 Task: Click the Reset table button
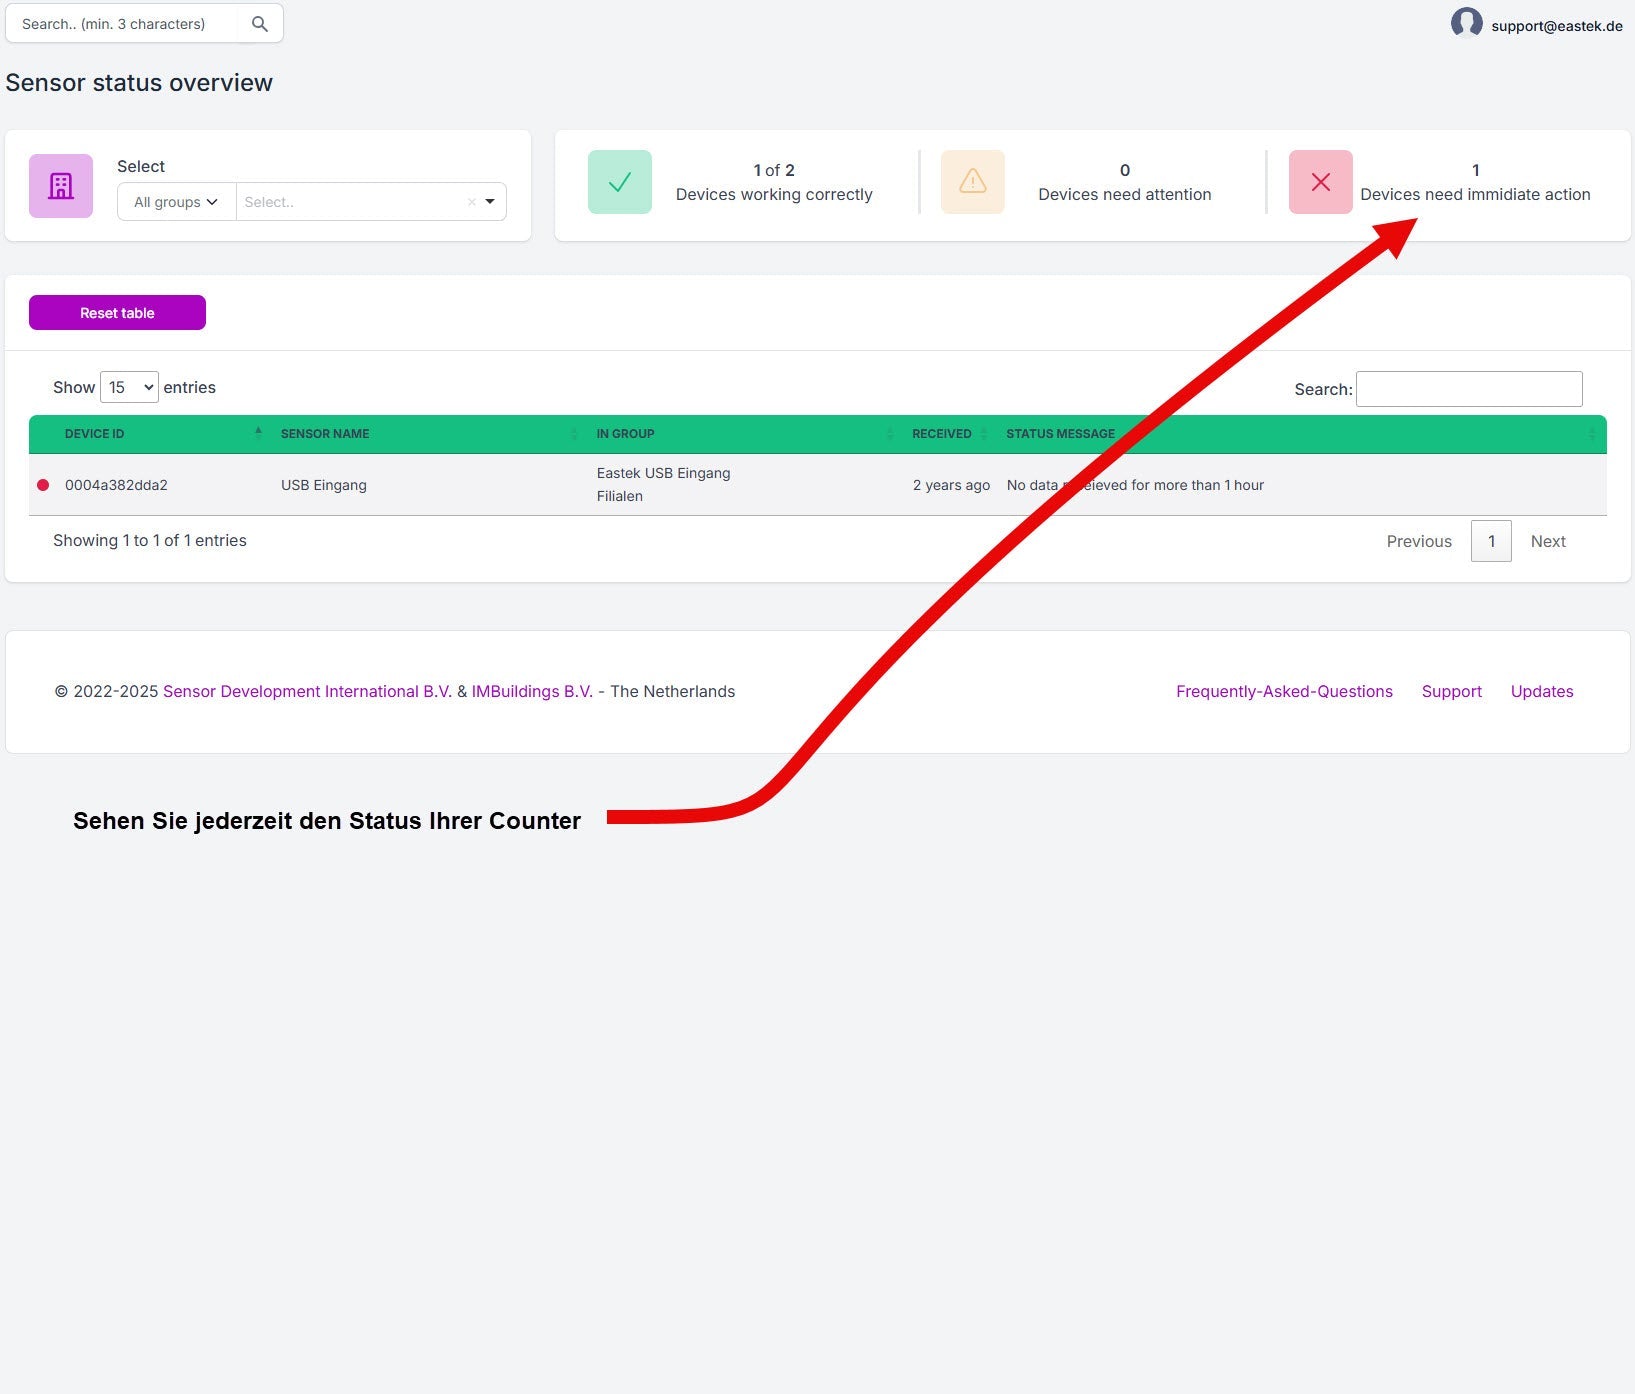point(117,312)
